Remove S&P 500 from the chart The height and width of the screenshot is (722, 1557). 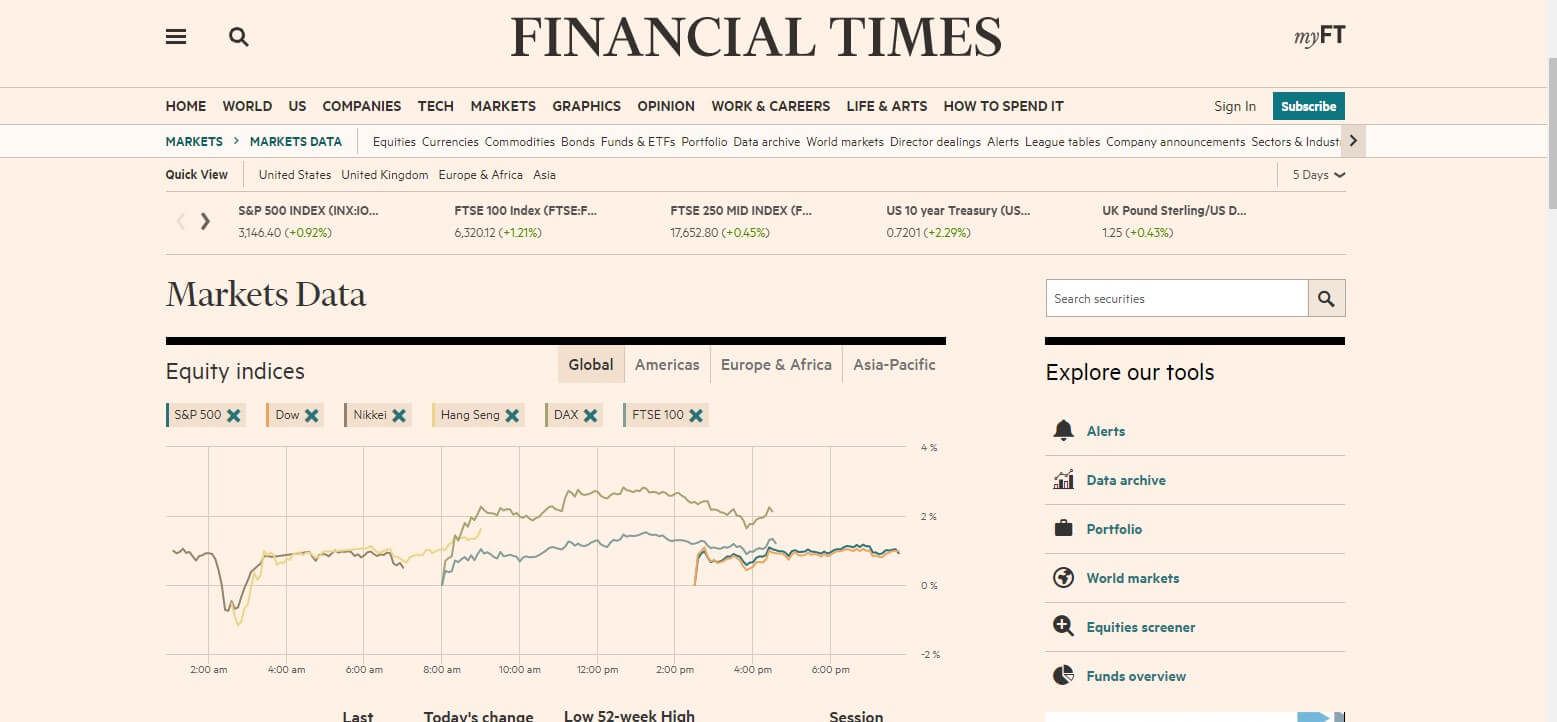pyautogui.click(x=234, y=415)
